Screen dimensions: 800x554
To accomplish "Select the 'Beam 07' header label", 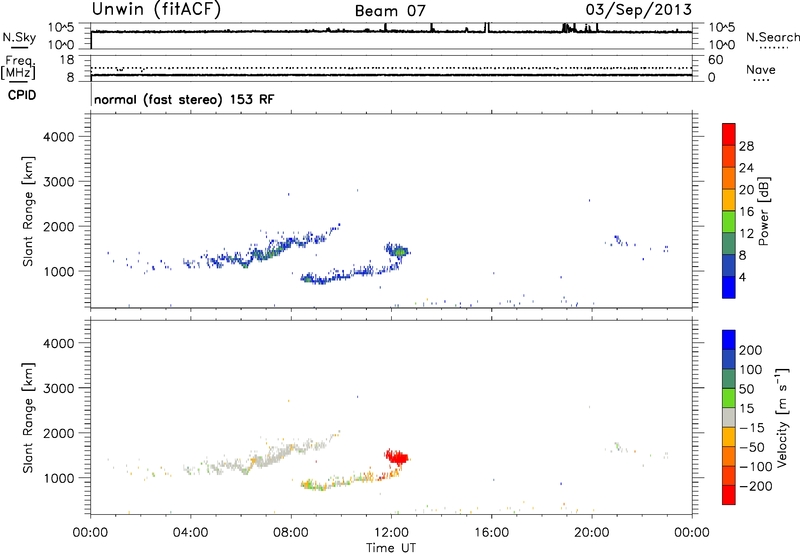I will (390, 11).
